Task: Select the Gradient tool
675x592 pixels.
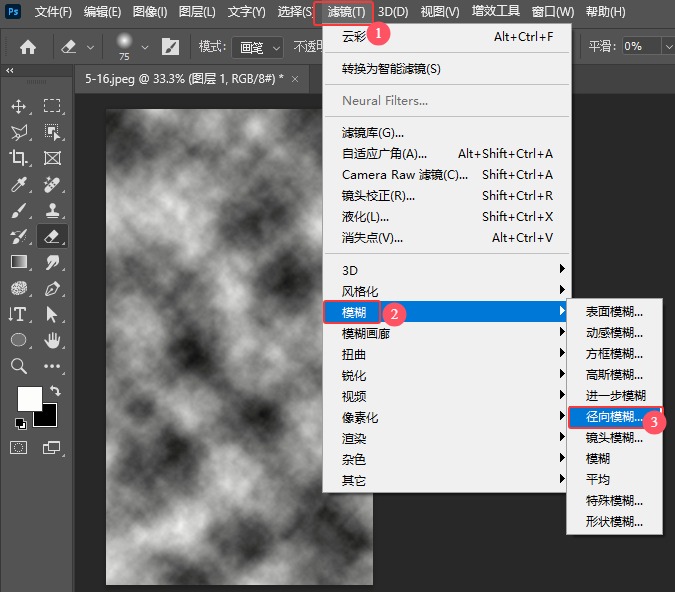Action: (19, 262)
